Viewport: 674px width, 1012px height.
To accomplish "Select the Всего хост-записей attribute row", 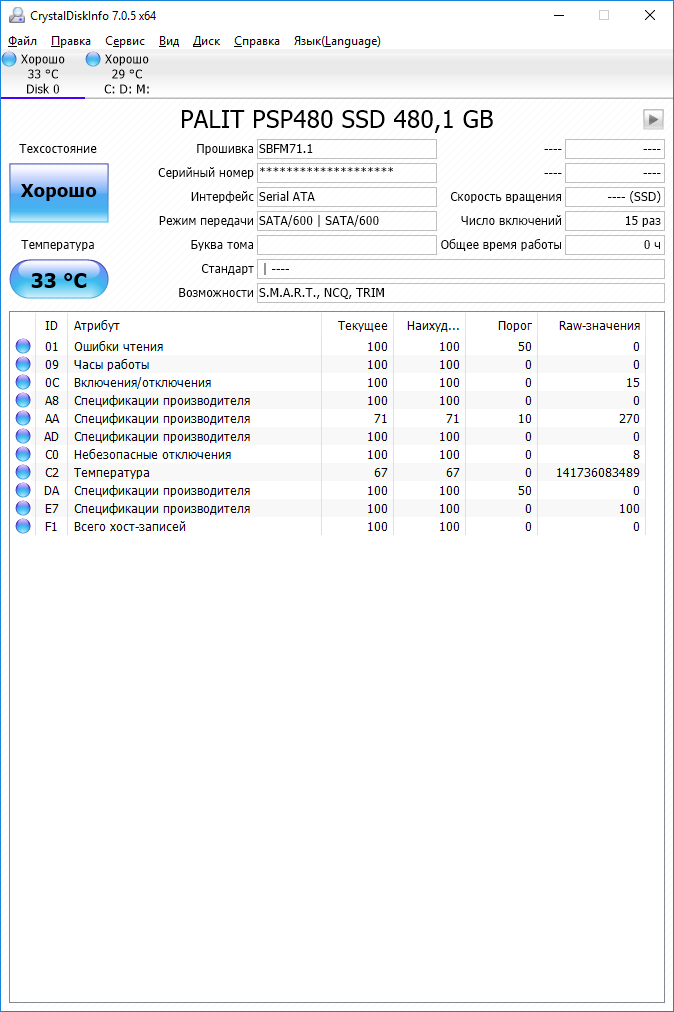I will (328, 527).
